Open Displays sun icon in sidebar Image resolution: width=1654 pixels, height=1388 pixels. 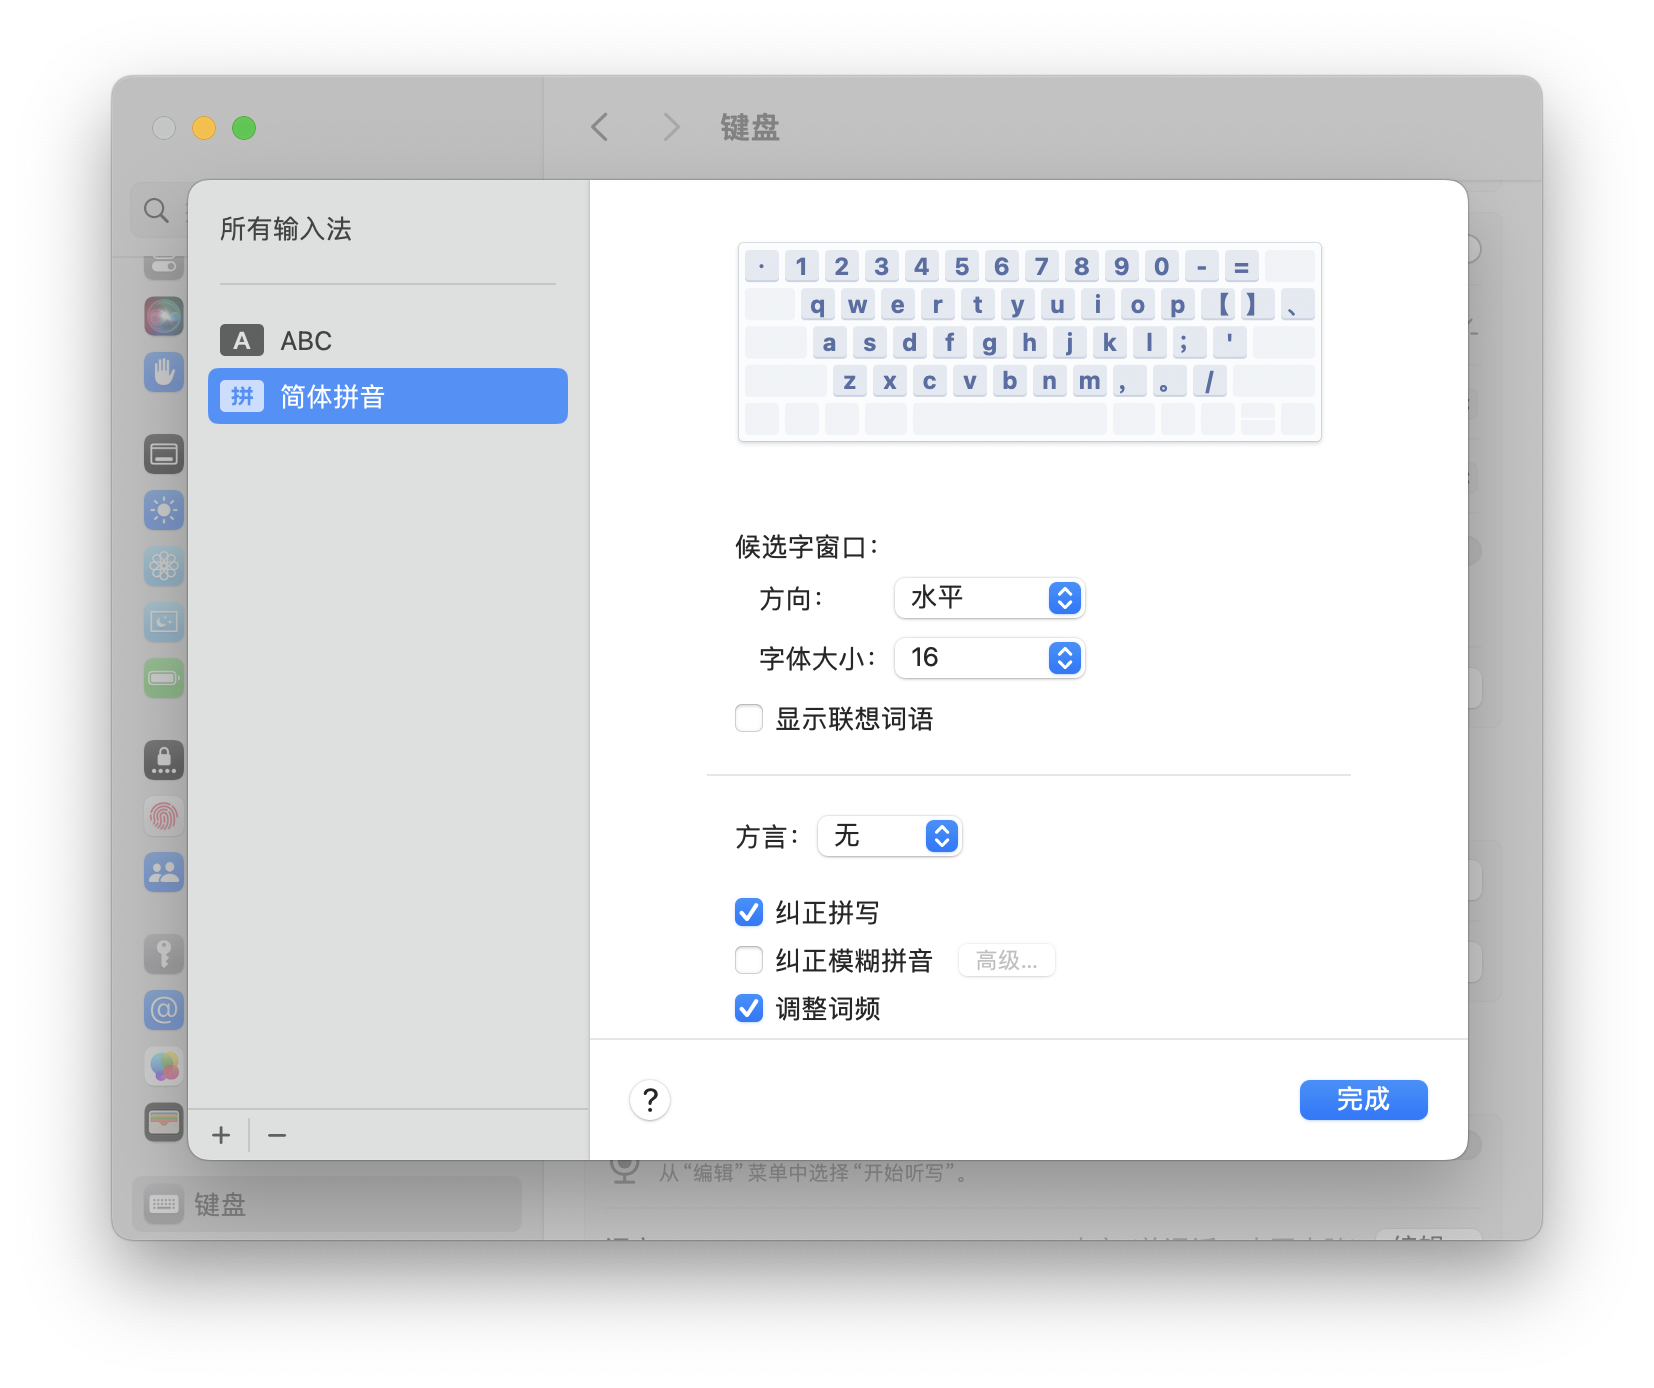pyautogui.click(x=164, y=511)
